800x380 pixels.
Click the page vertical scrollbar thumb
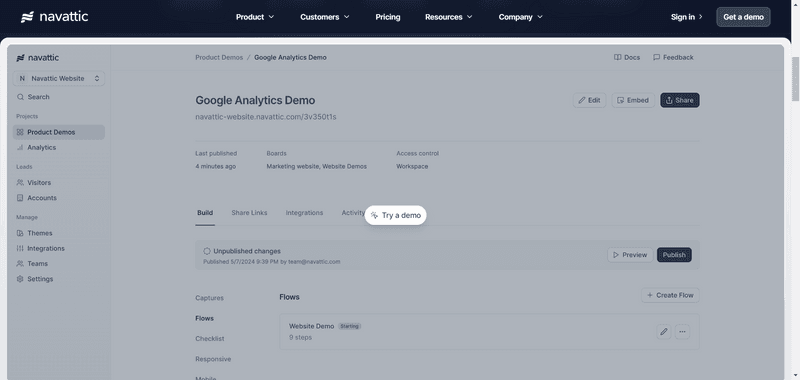click(795, 79)
